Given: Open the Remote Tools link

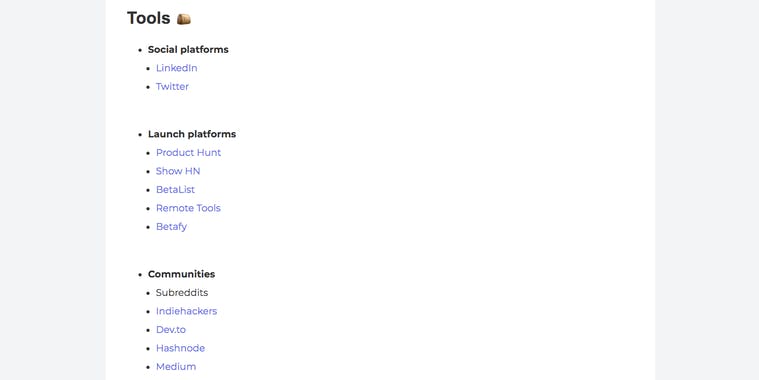Looking at the screenshot, I should point(188,208).
